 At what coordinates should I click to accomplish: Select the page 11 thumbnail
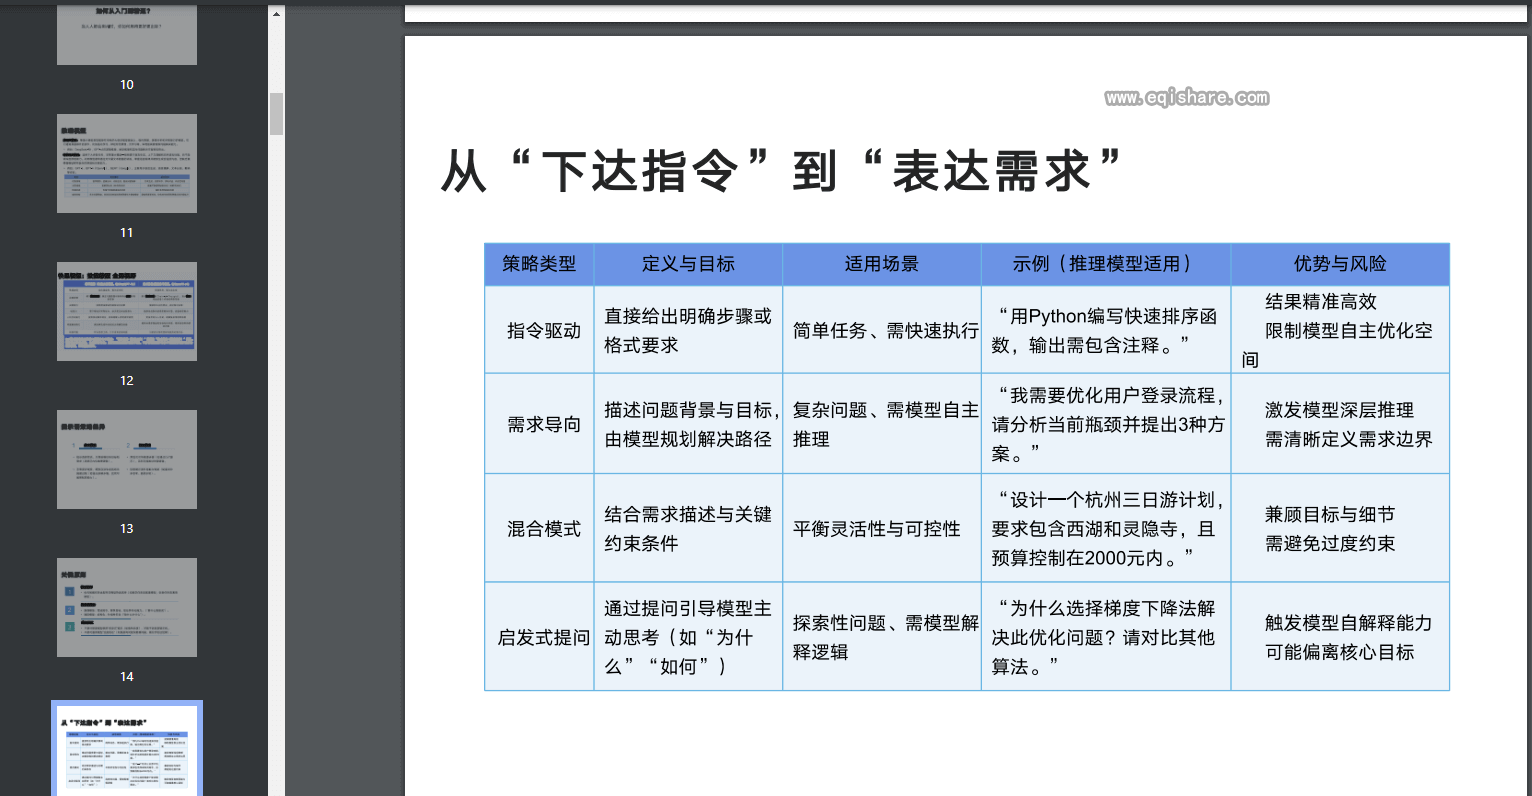click(x=127, y=163)
